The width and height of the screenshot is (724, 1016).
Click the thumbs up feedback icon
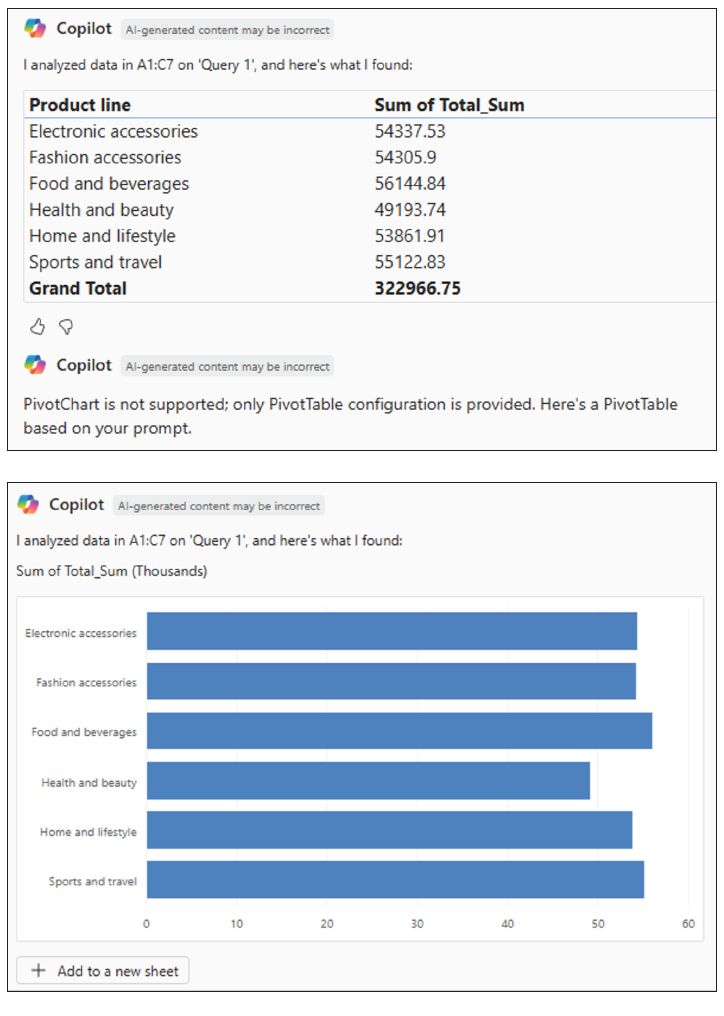click(37, 326)
